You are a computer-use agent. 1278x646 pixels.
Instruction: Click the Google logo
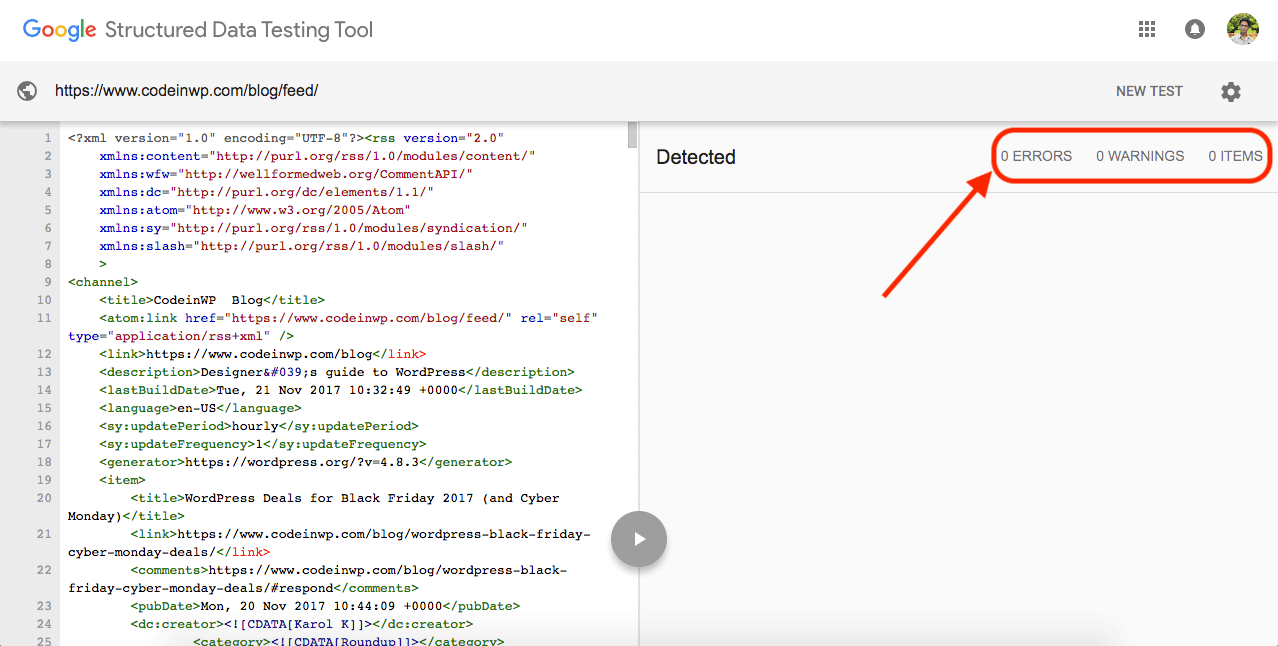click(x=59, y=29)
